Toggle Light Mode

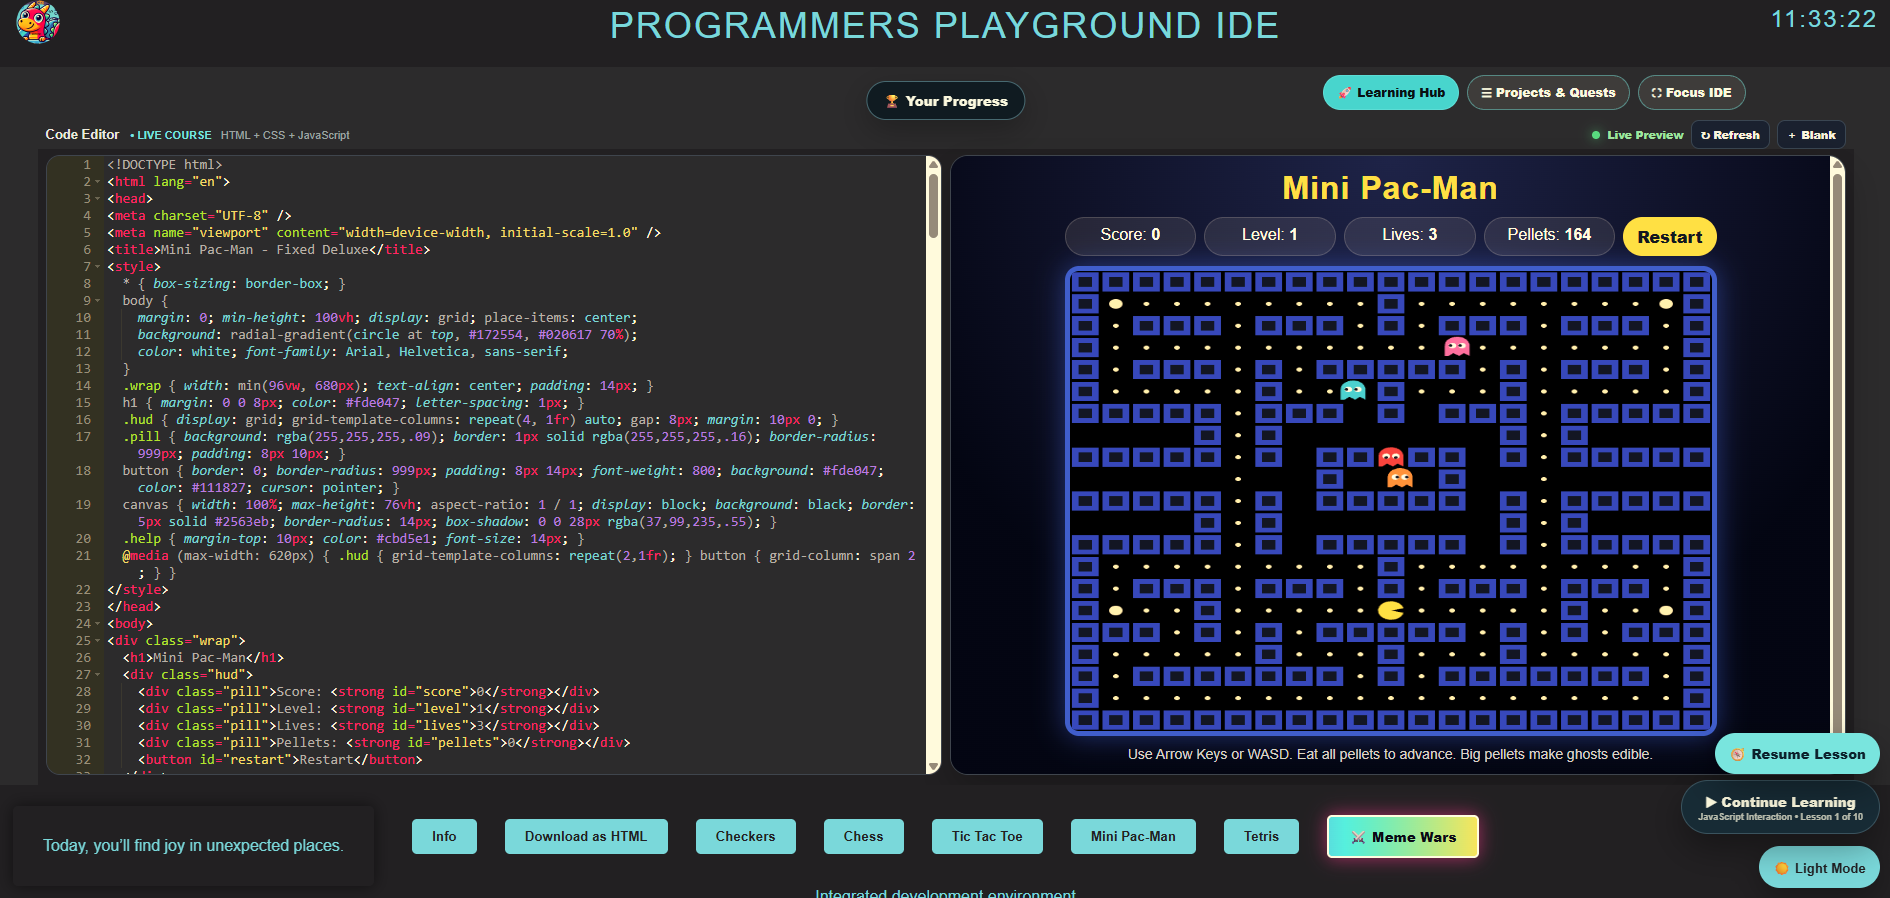pyautogui.click(x=1819, y=868)
